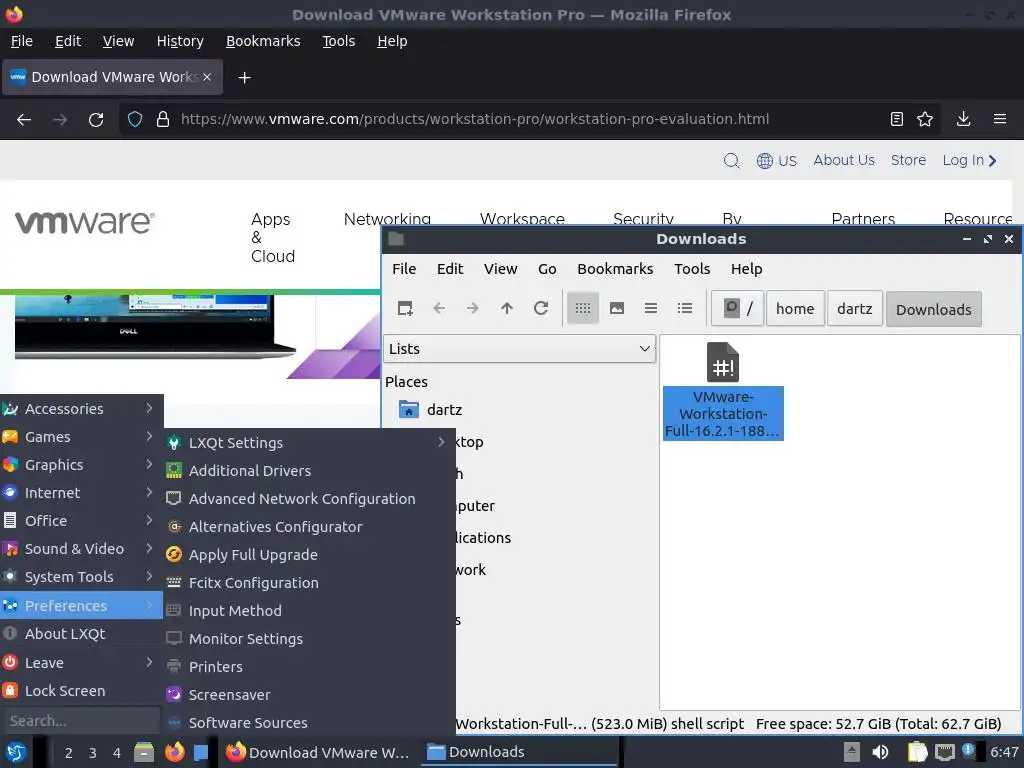Open the Firefox downloads panel
This screenshot has height=768, width=1024.
[963, 120]
